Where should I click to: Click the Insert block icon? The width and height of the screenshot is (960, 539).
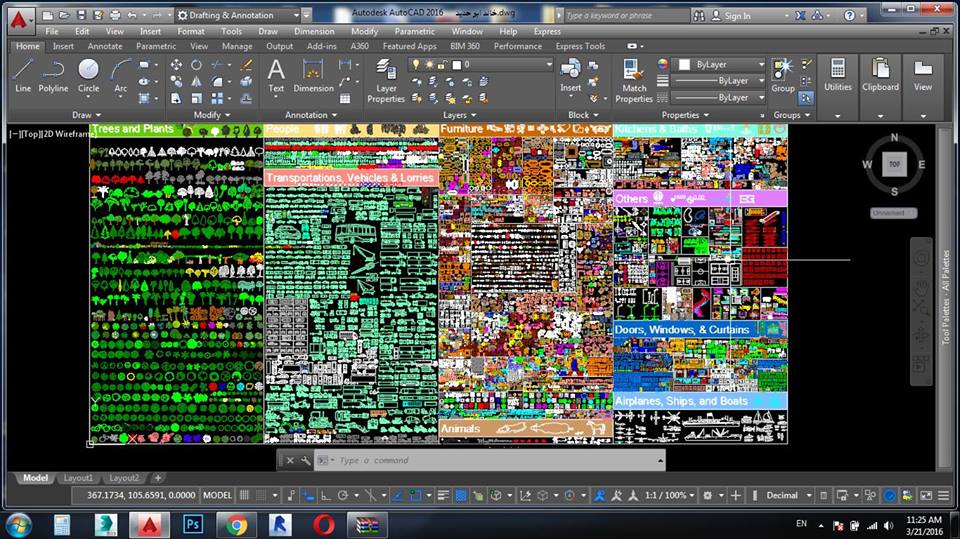(571, 75)
